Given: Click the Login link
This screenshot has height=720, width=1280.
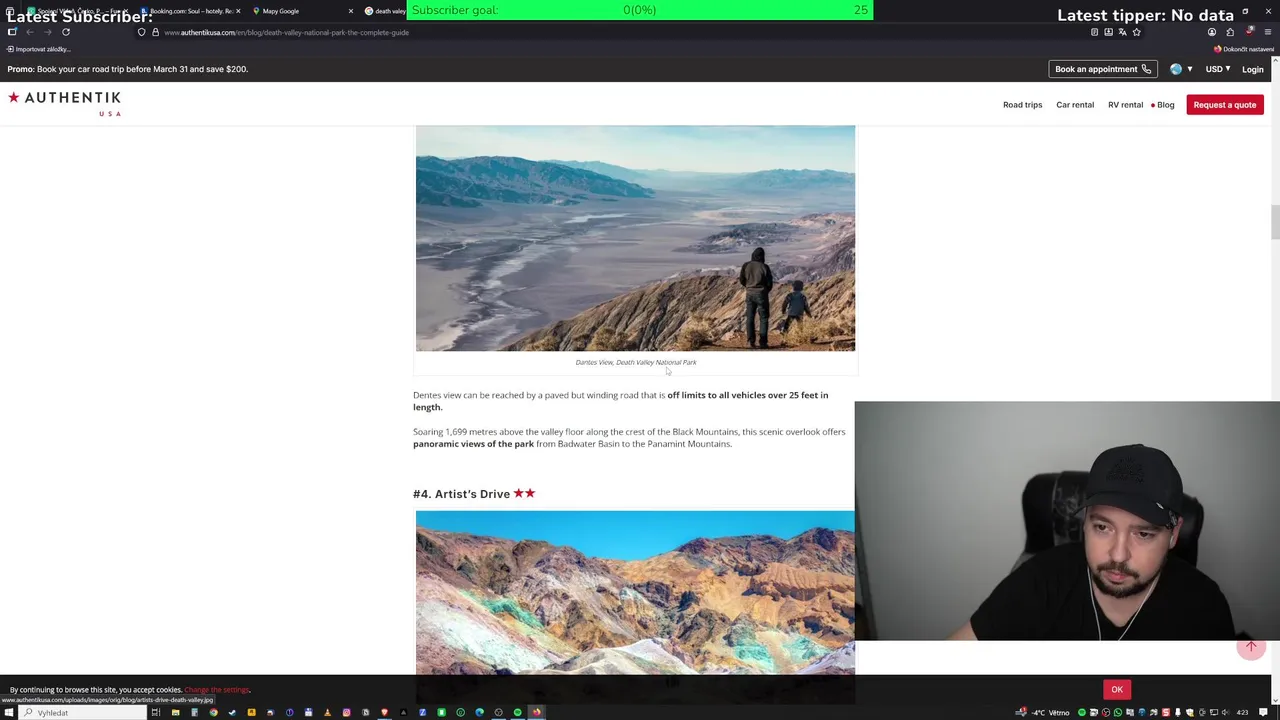Looking at the screenshot, I should [x=1252, y=69].
